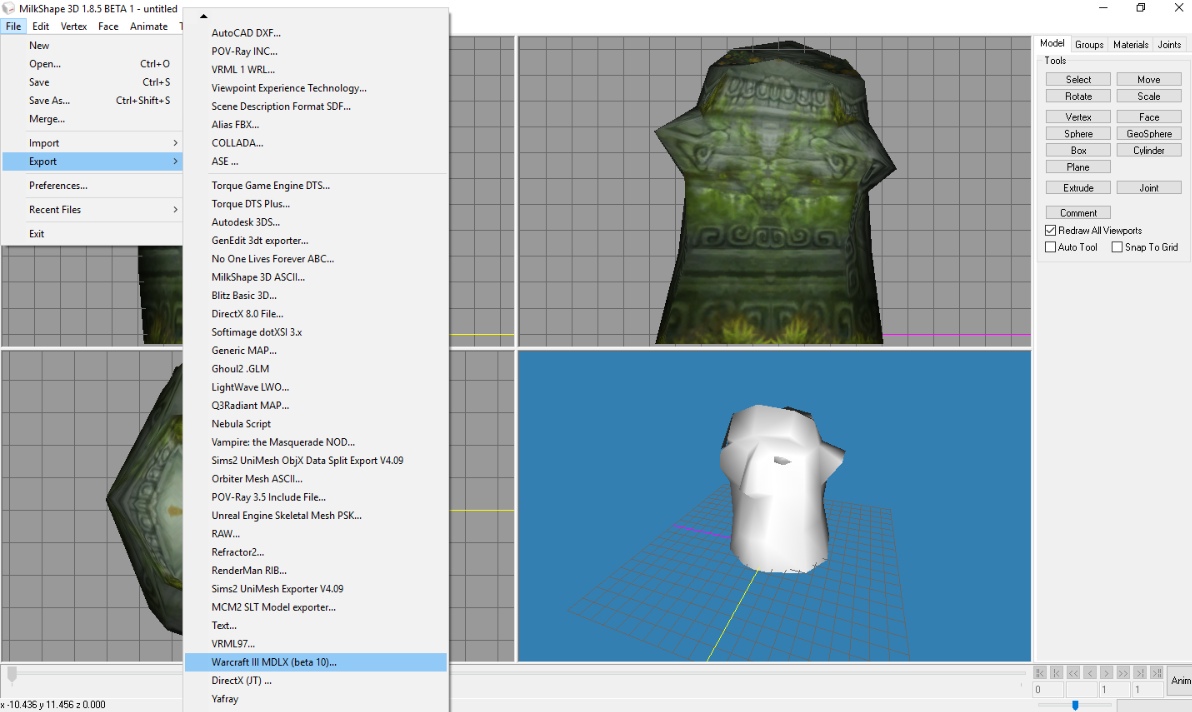Open the Export submenu arrow
Image resolution: width=1192 pixels, height=712 pixels.
(x=176, y=161)
